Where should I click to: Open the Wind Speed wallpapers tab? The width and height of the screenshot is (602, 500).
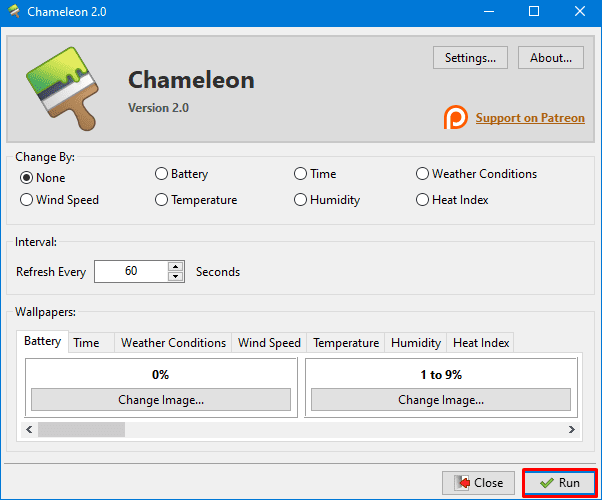tap(269, 343)
